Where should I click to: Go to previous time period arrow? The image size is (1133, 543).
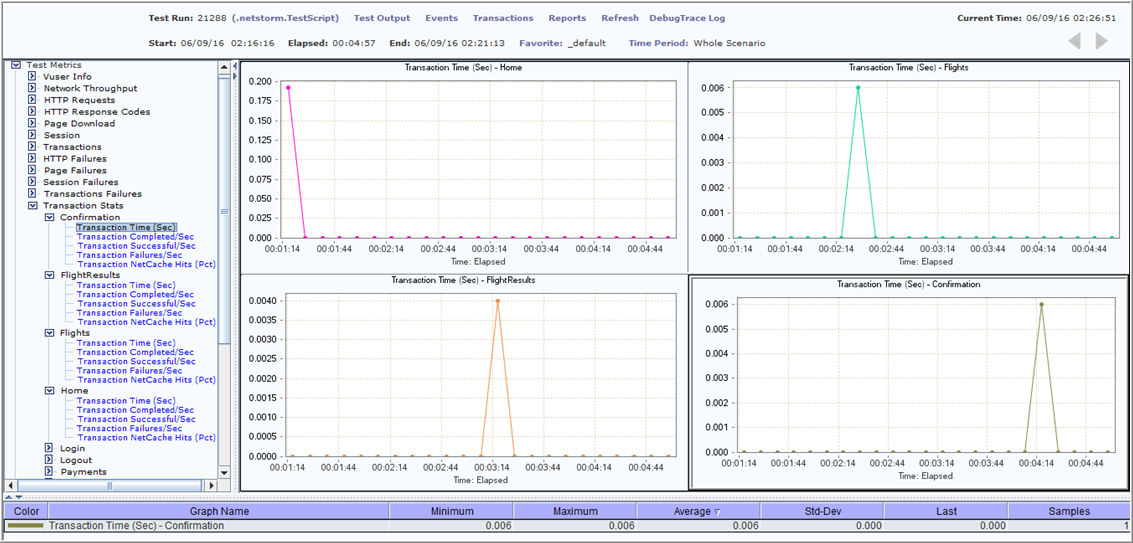click(1074, 42)
